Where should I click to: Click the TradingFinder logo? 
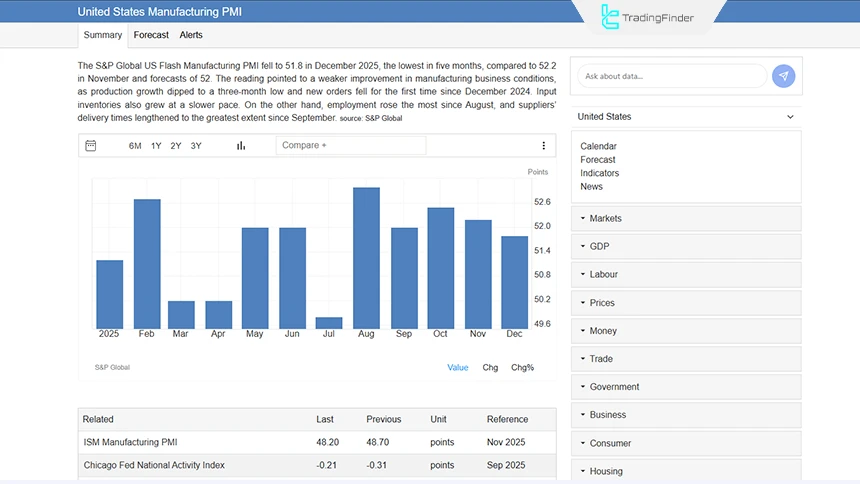(647, 17)
